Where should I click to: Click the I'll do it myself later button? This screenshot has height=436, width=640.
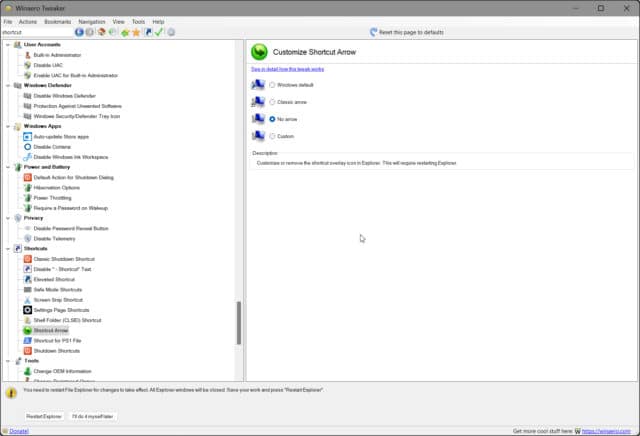tap(93, 416)
